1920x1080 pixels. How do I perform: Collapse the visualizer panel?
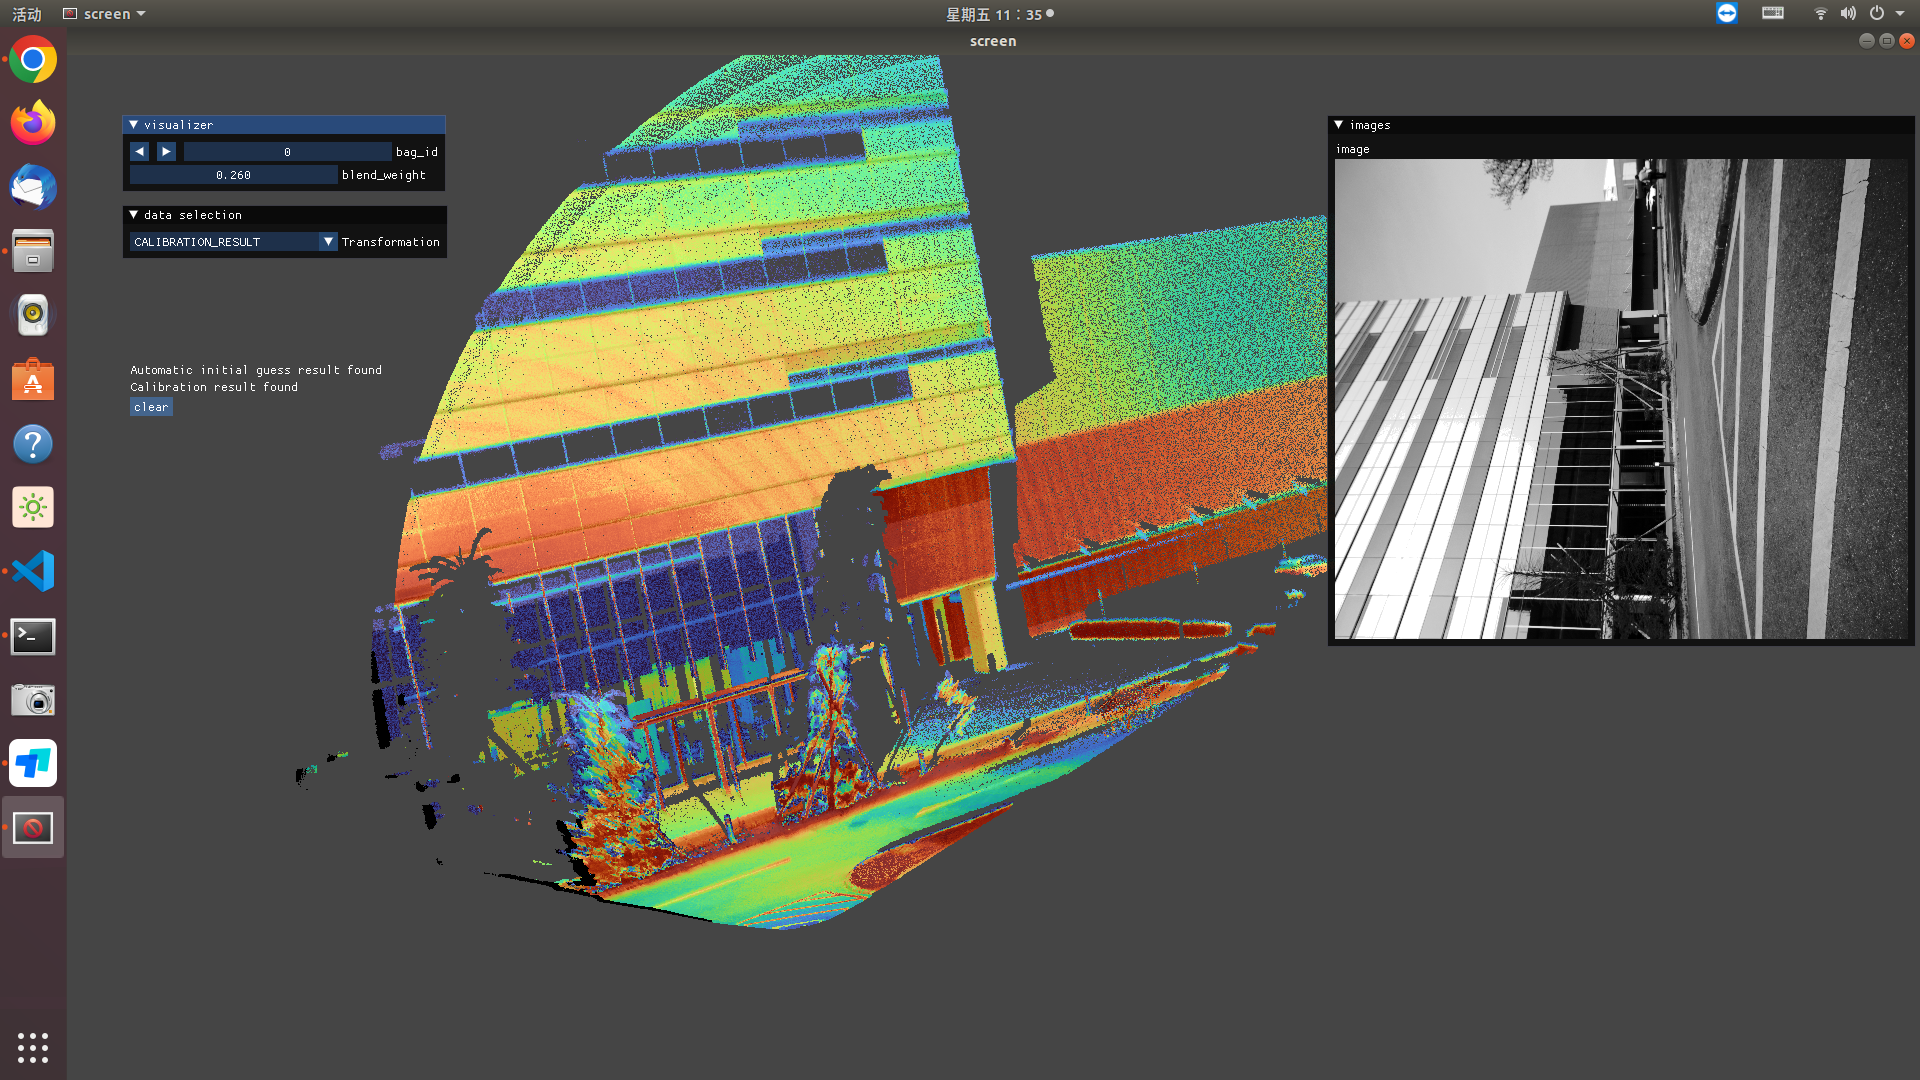[133, 124]
